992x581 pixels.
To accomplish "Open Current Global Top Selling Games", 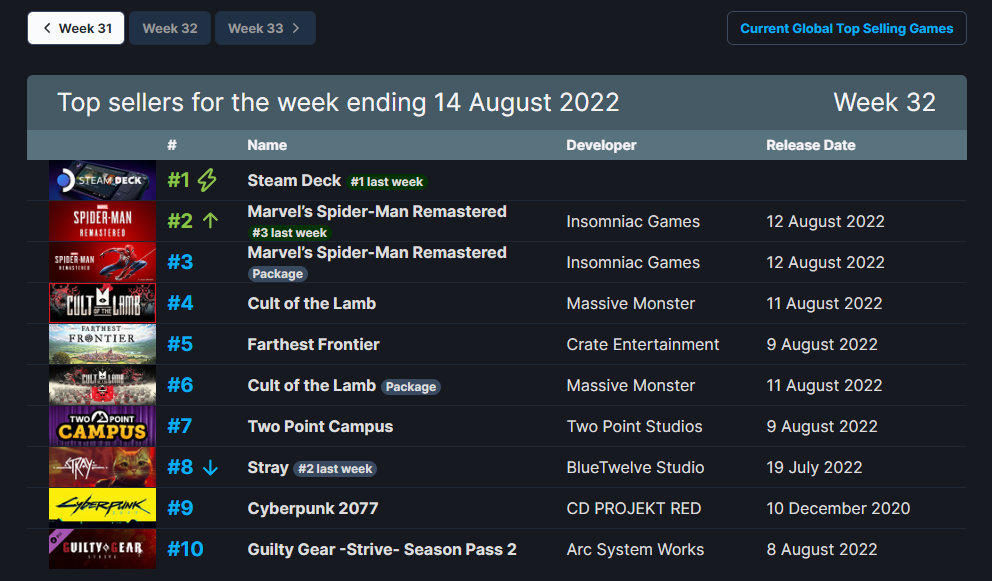I will pos(846,28).
